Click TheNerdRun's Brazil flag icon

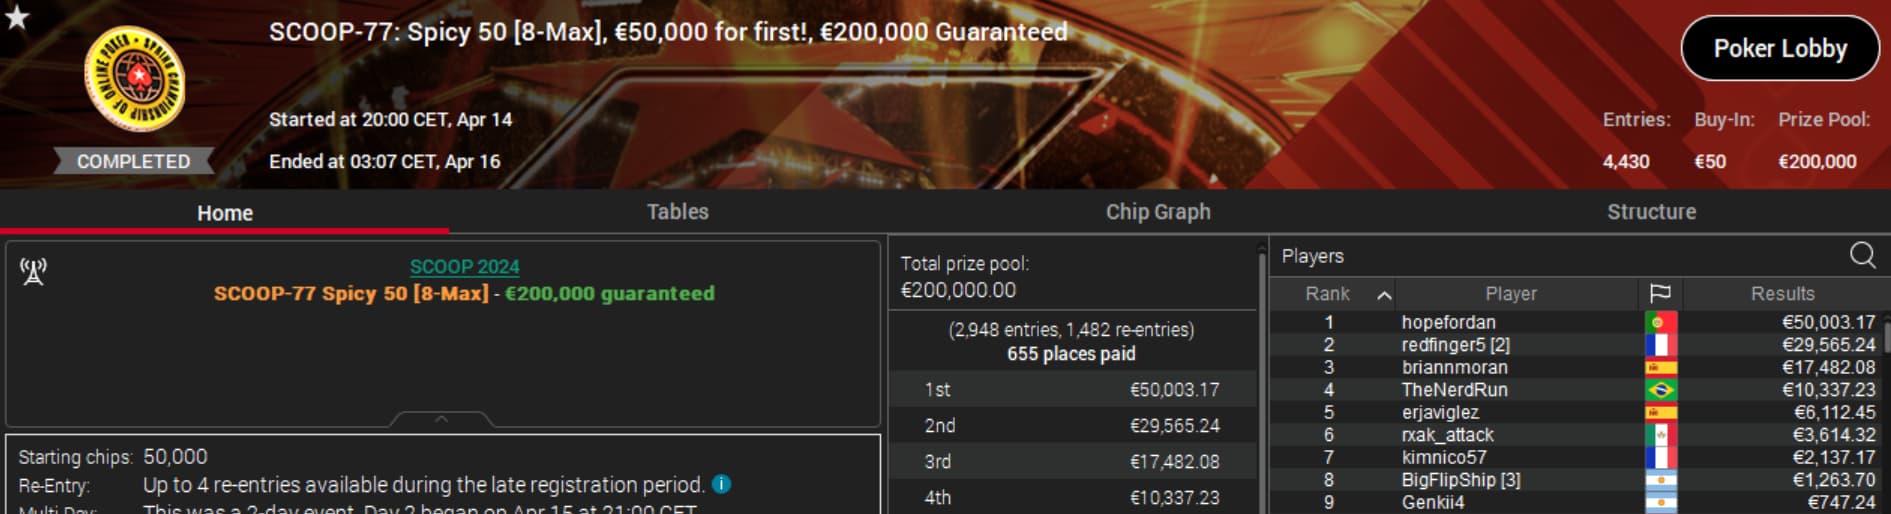coord(1660,390)
